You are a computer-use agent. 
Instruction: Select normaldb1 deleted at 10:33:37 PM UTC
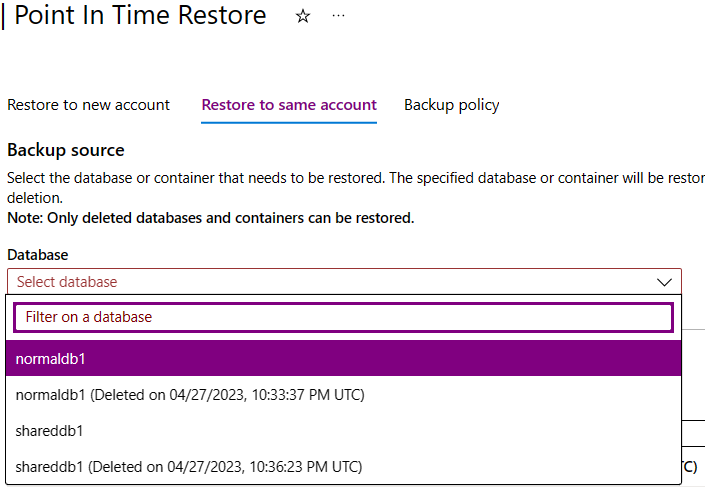tap(190, 395)
